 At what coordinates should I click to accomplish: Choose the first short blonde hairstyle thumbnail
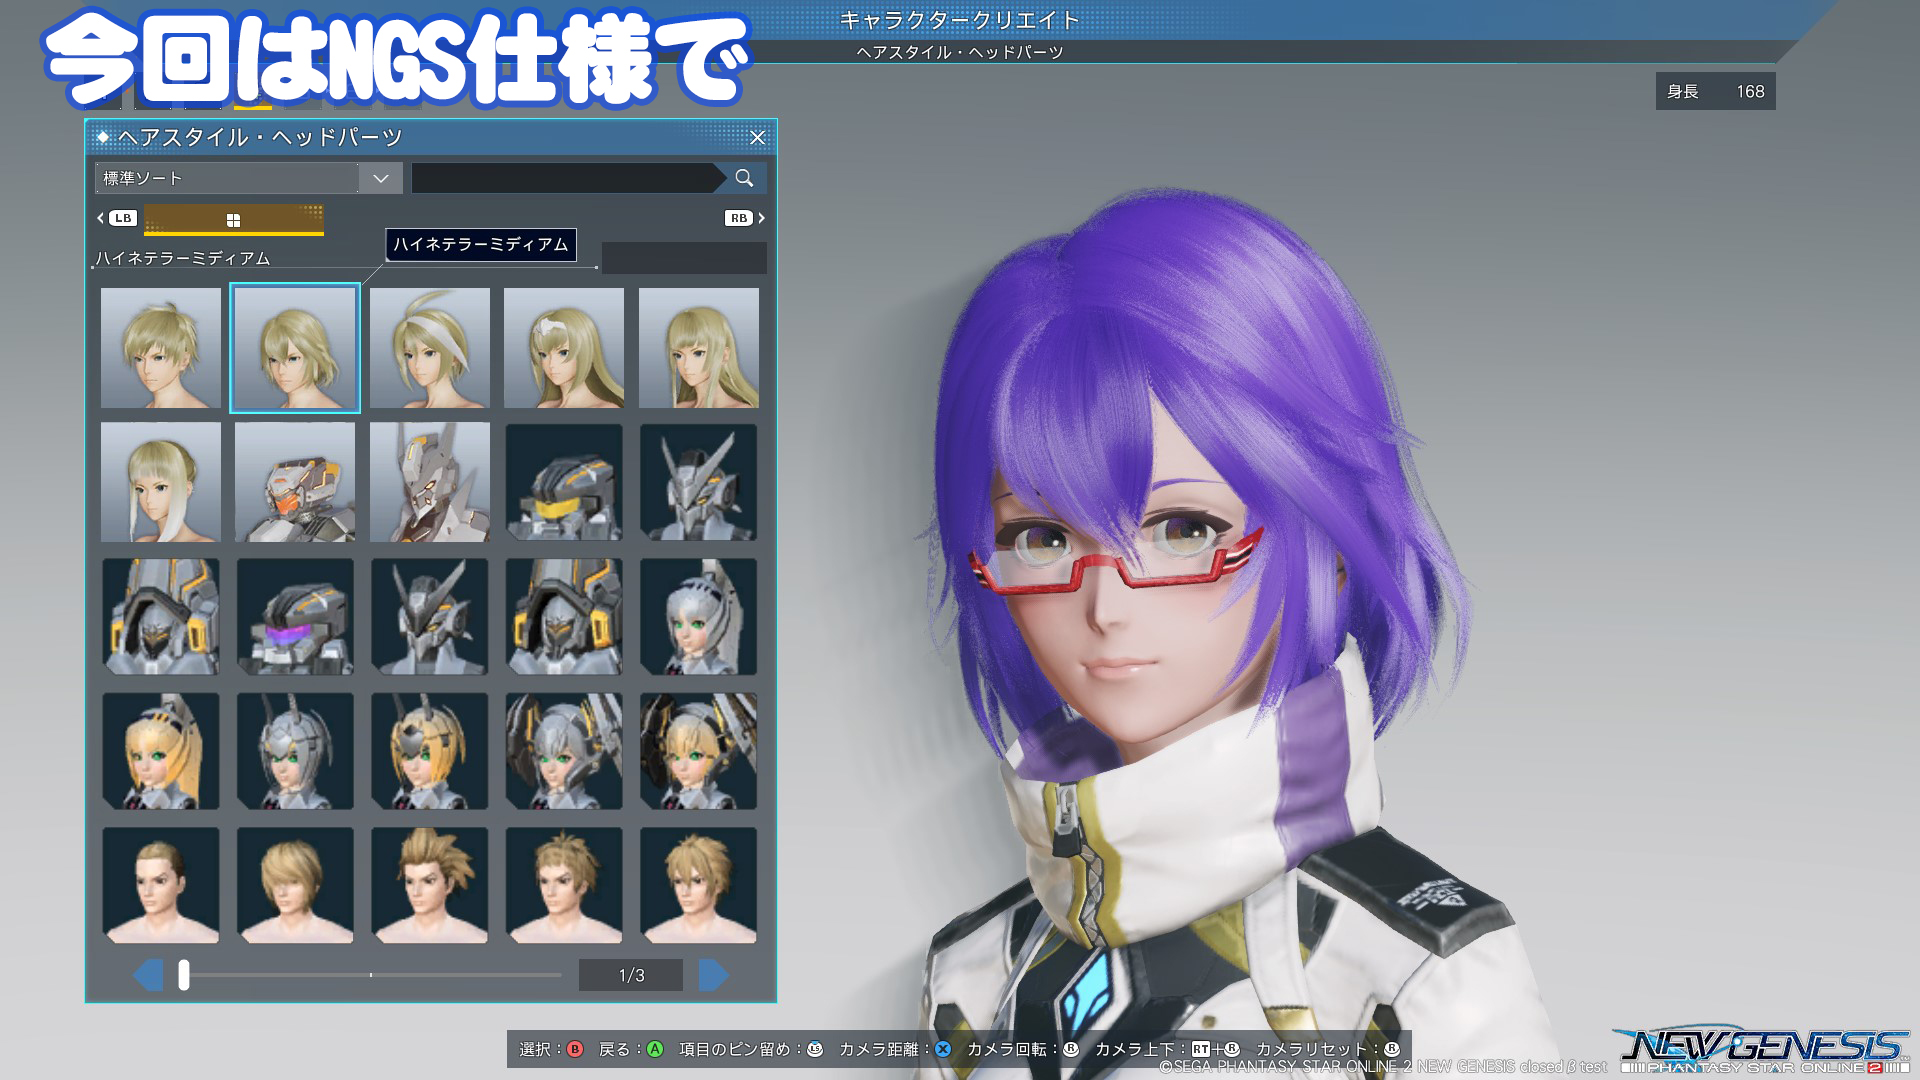[160, 348]
